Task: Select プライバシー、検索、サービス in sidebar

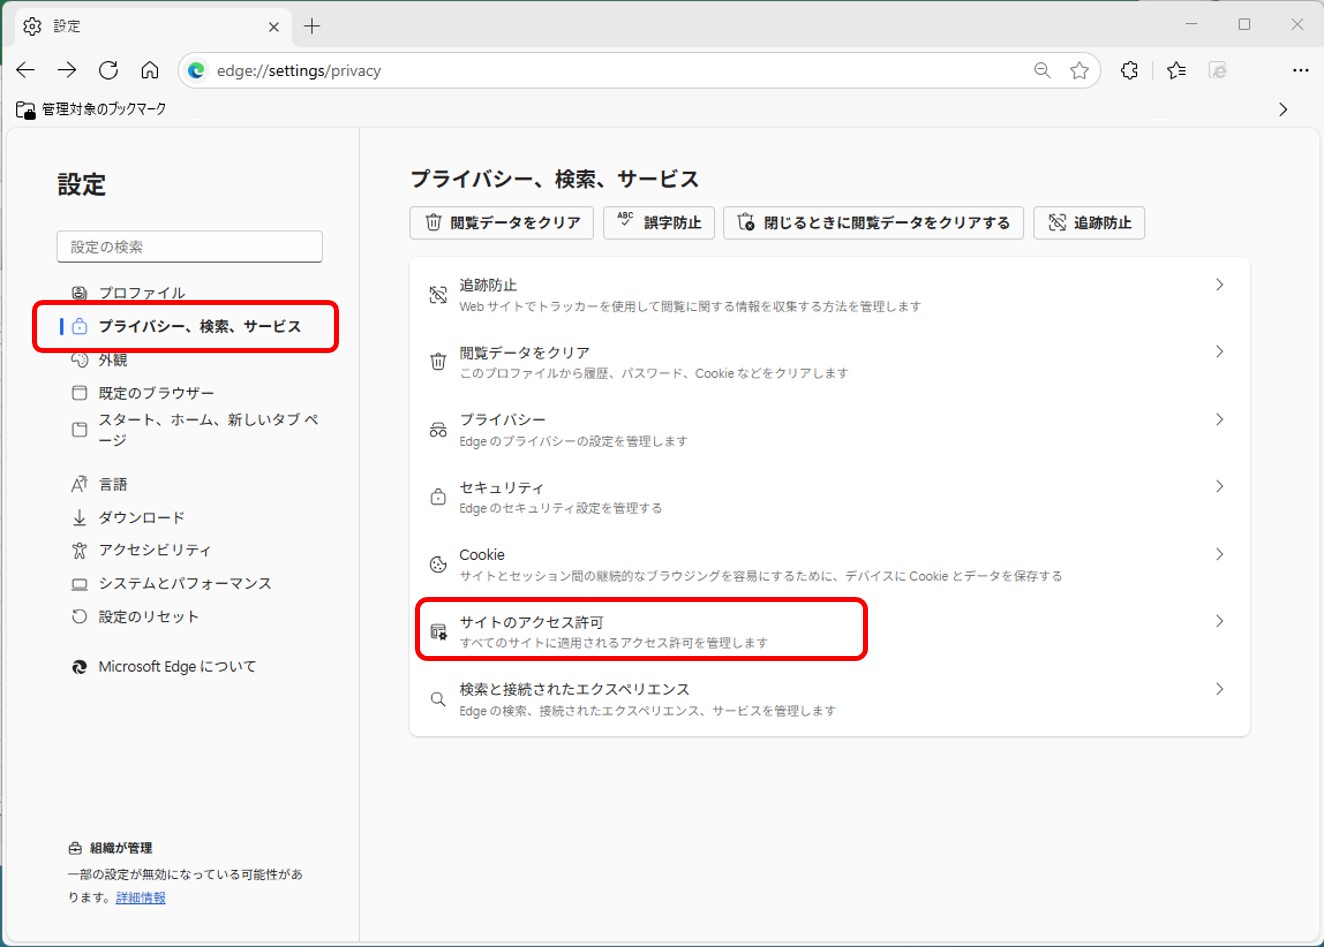Action: 199,326
